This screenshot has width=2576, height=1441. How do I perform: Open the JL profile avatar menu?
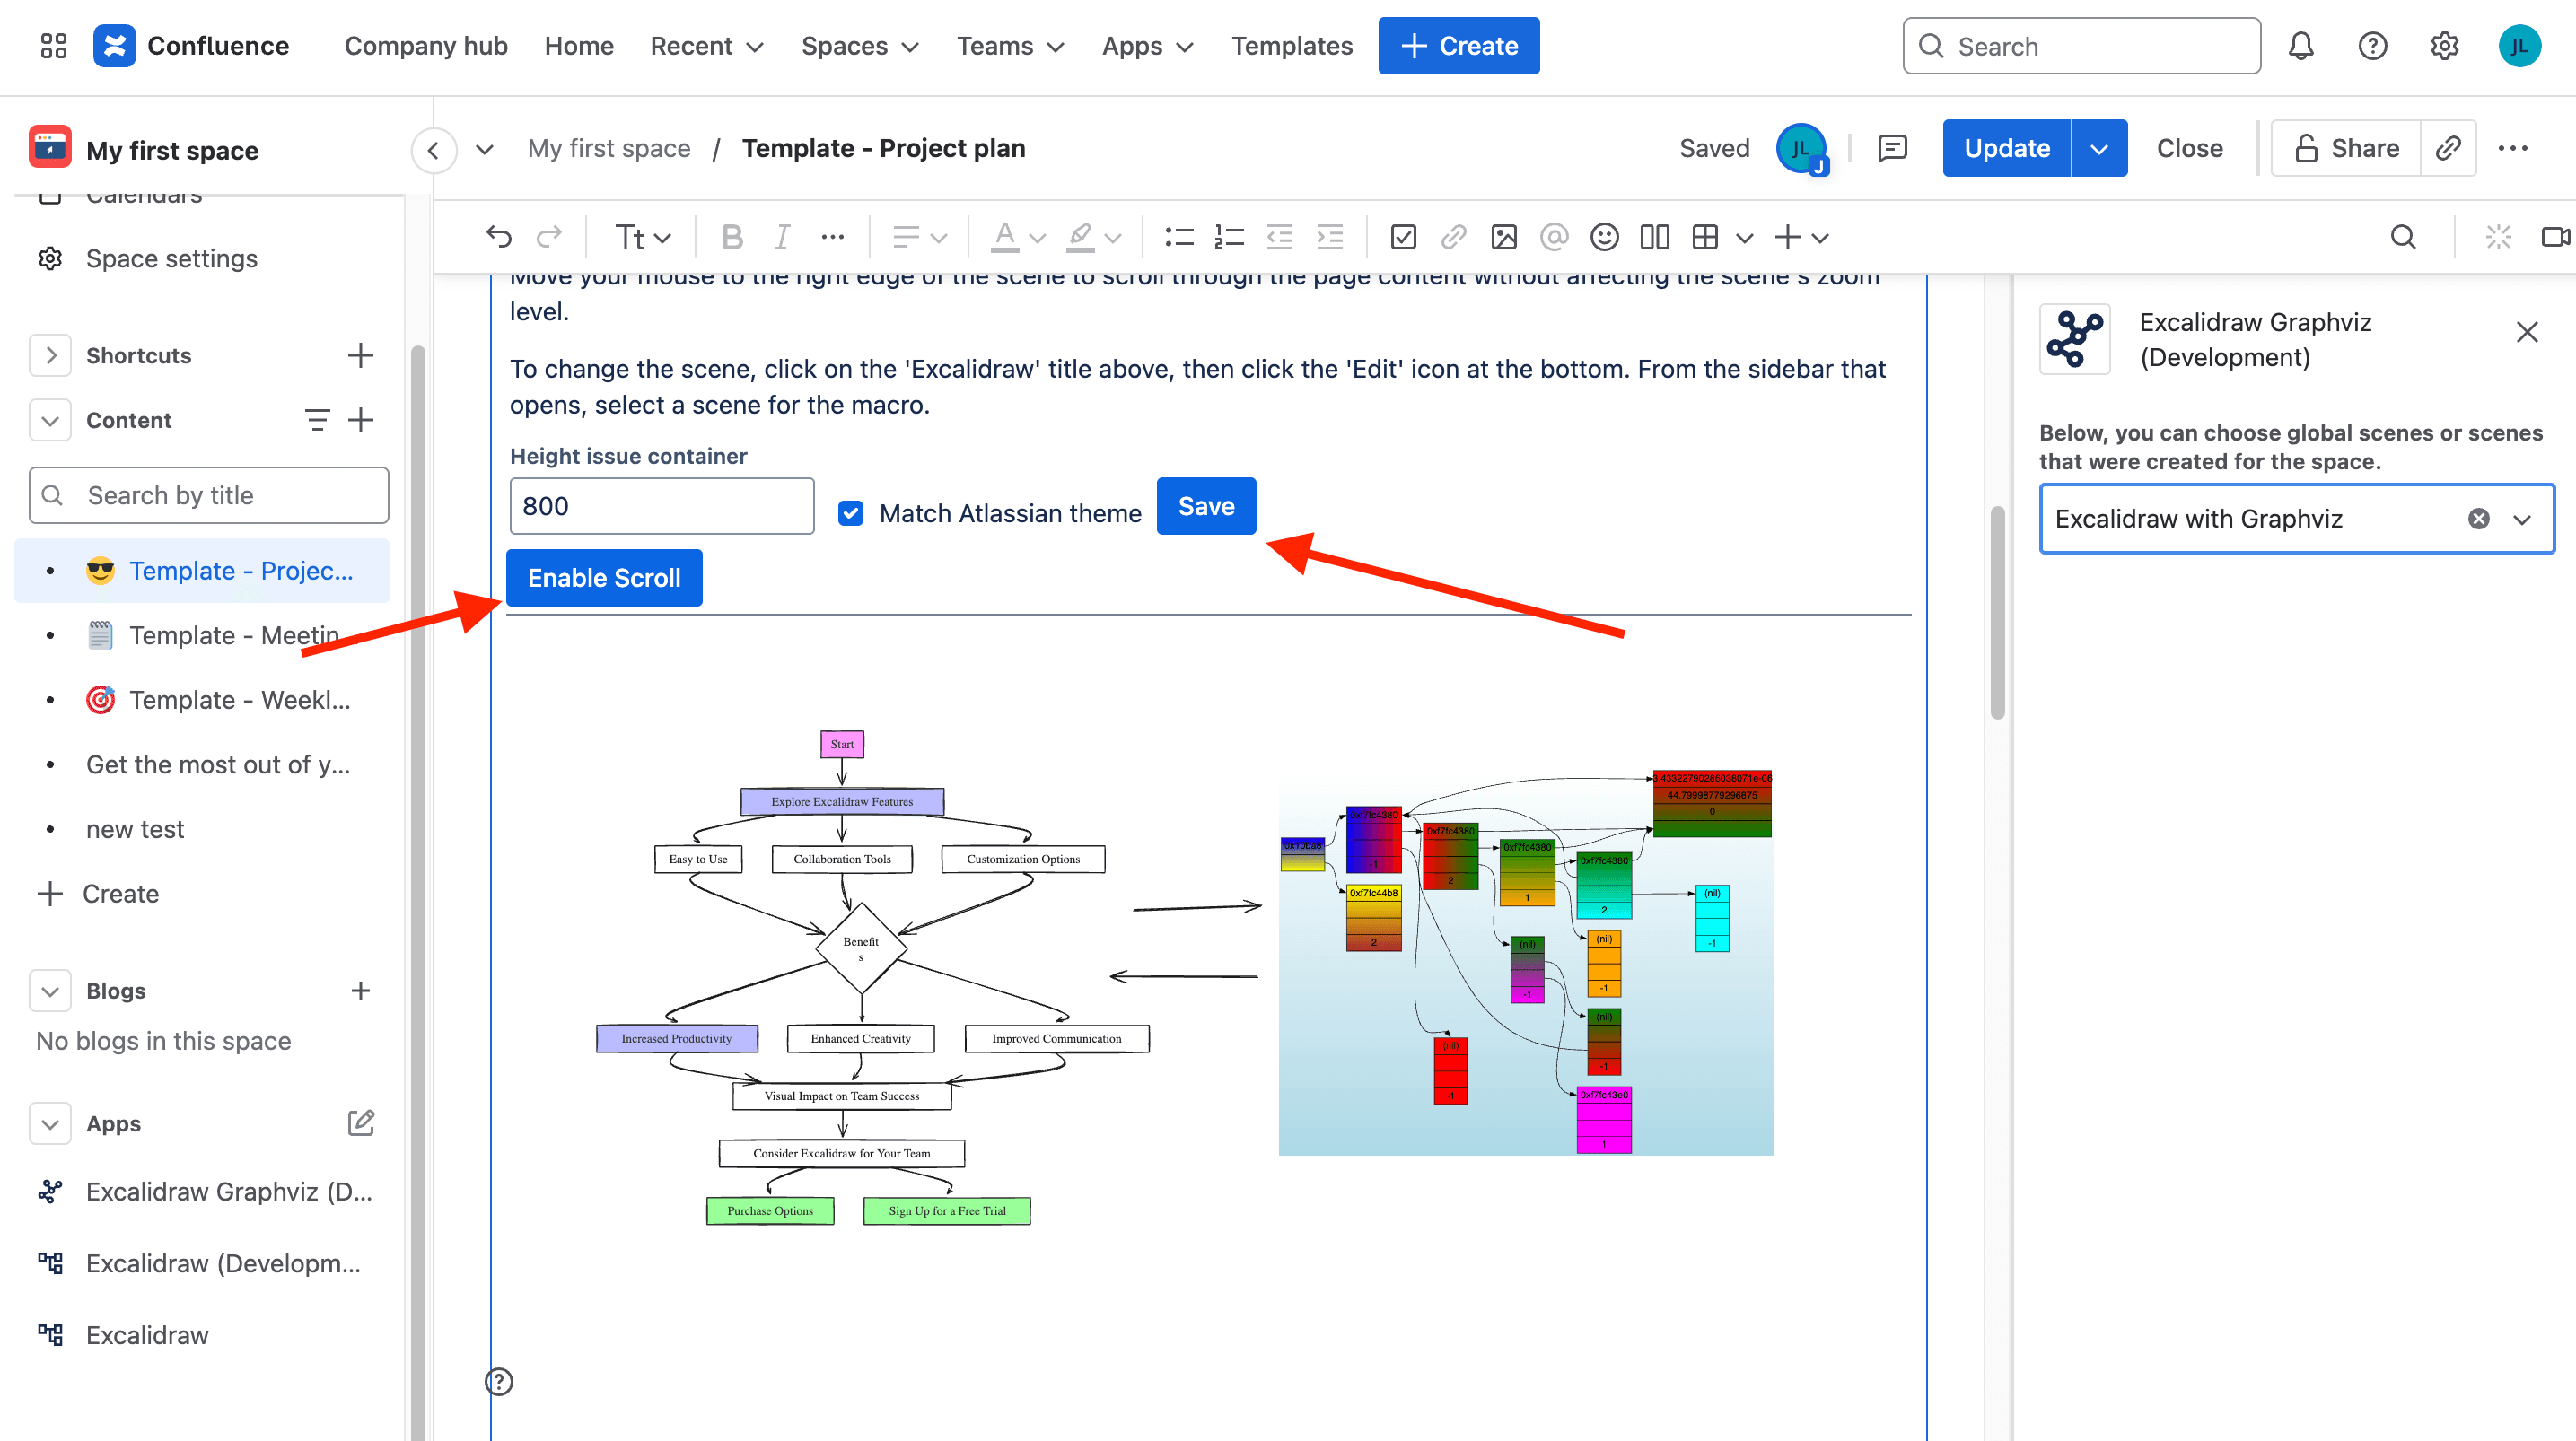click(2519, 46)
